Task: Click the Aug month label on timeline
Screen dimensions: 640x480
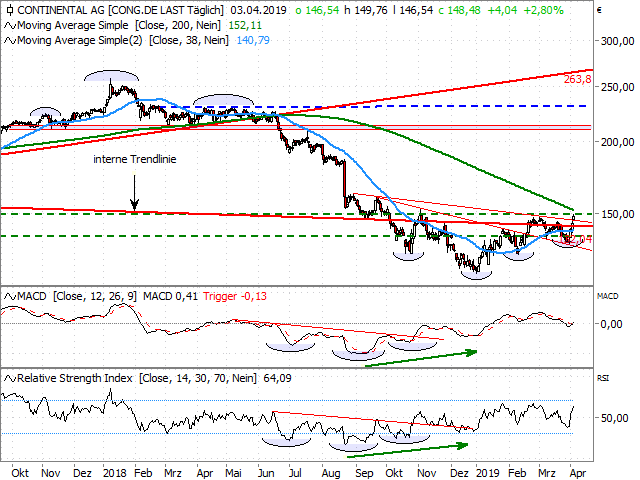Action: 331,473
